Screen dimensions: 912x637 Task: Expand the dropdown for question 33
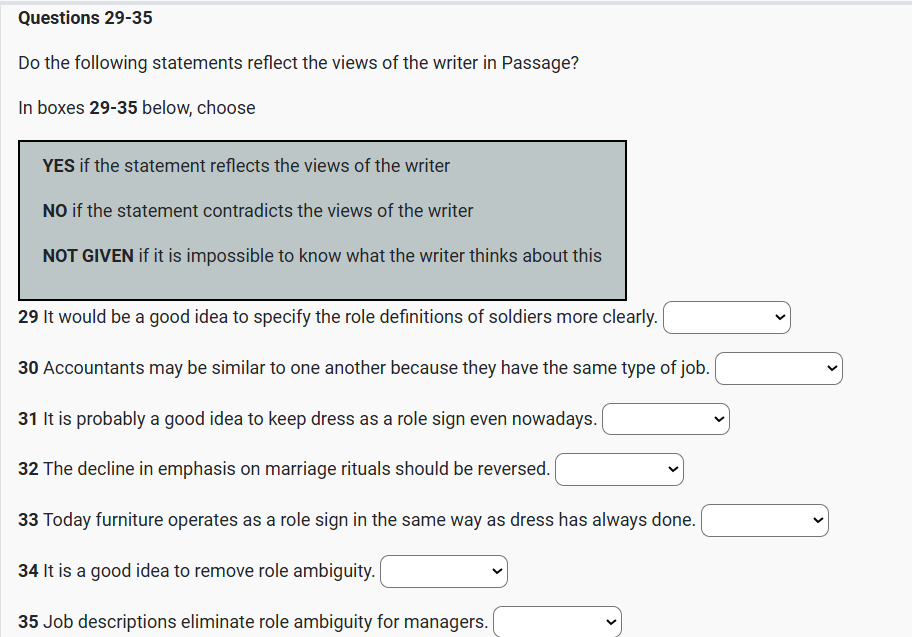pyautogui.click(x=765, y=520)
